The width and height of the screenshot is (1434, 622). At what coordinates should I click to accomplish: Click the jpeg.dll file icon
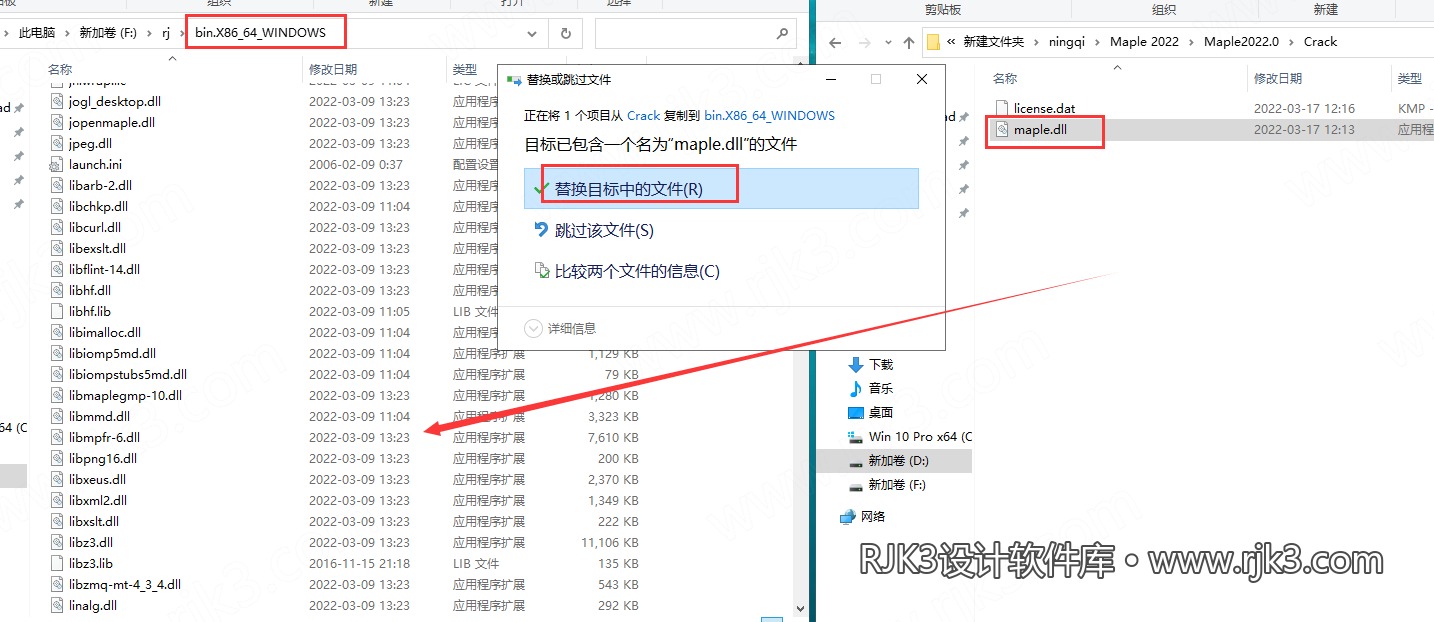pos(57,143)
